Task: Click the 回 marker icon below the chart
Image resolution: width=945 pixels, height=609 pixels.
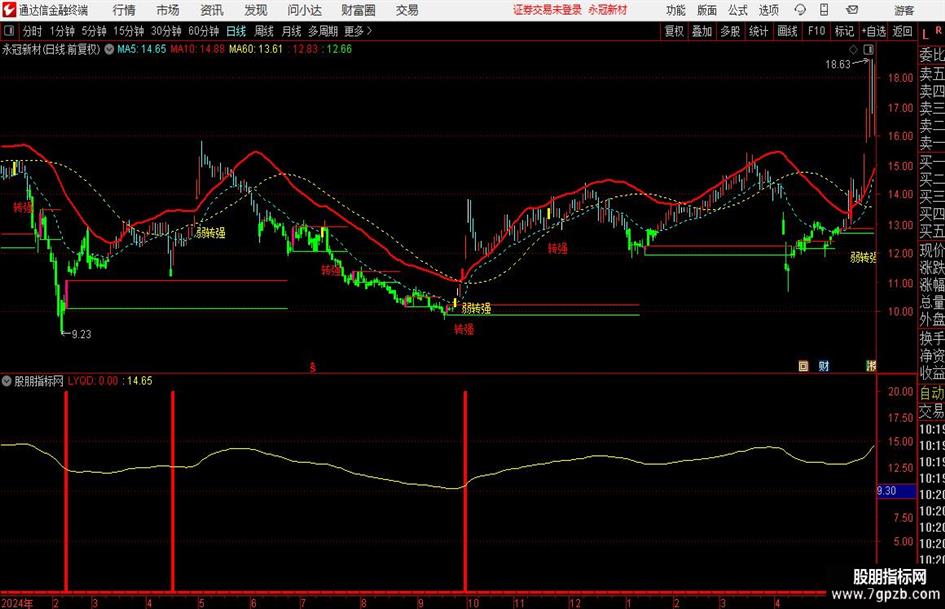Action: 803,366
